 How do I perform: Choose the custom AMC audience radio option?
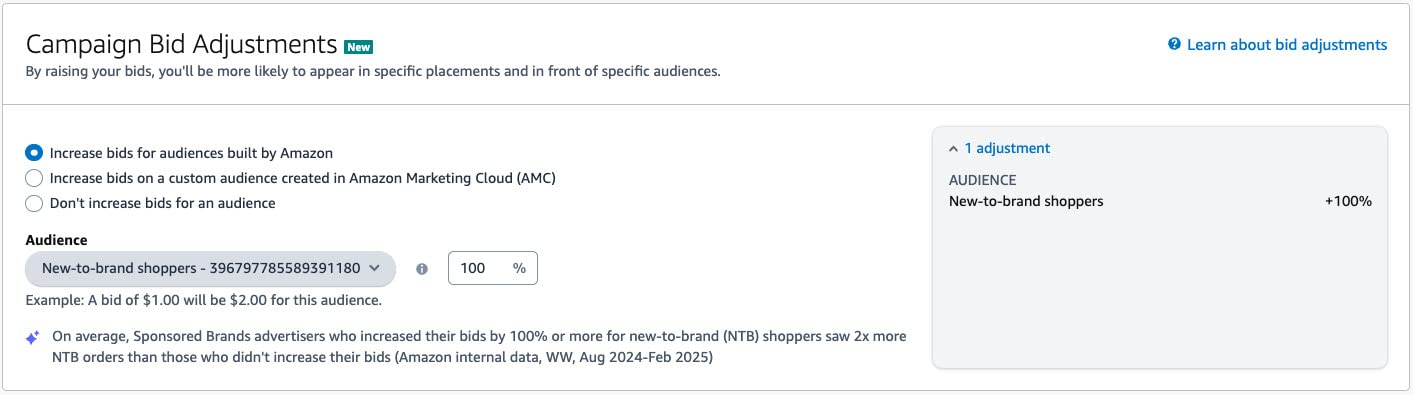click(34, 178)
